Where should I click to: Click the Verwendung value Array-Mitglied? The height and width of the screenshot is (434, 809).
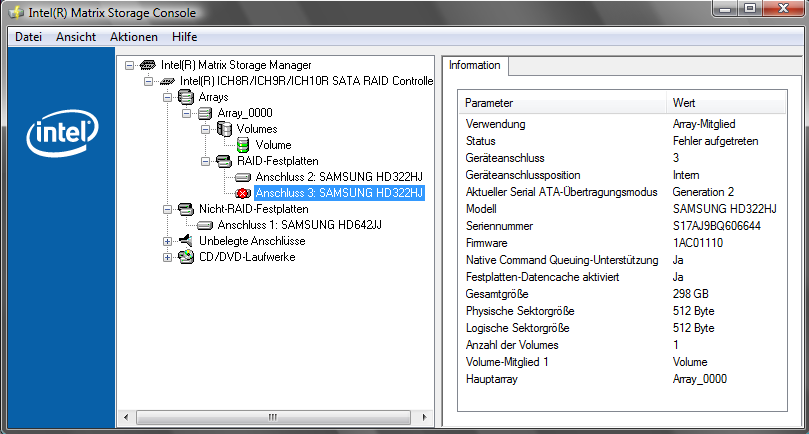pos(704,124)
